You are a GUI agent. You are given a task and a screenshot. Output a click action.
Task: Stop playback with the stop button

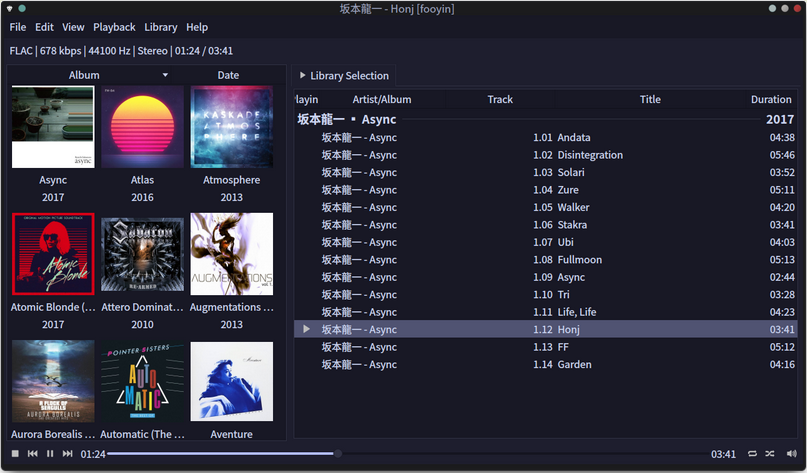point(15,453)
